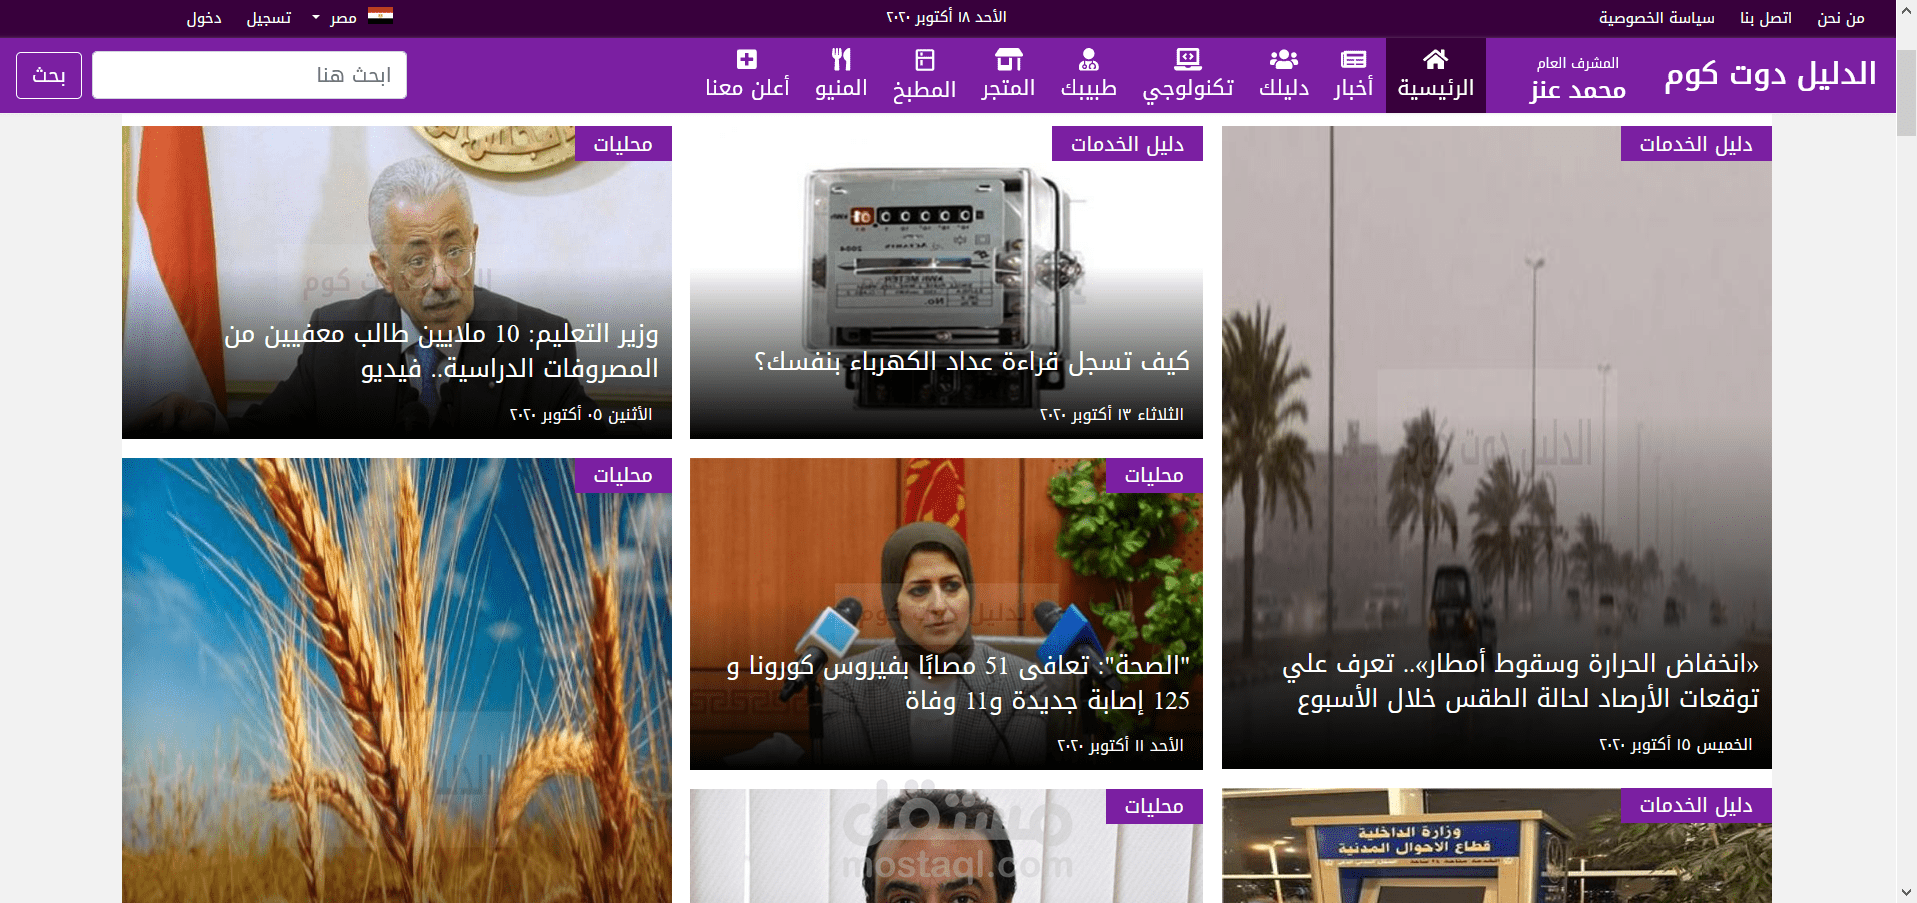
Task: Click the laptop icon above تكنولوجي
Action: 1188,59
